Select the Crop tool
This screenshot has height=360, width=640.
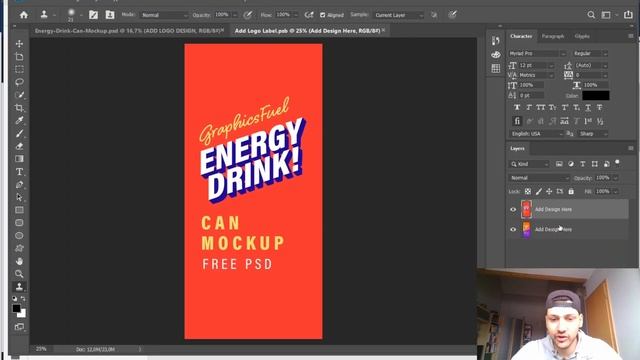pos(19,108)
